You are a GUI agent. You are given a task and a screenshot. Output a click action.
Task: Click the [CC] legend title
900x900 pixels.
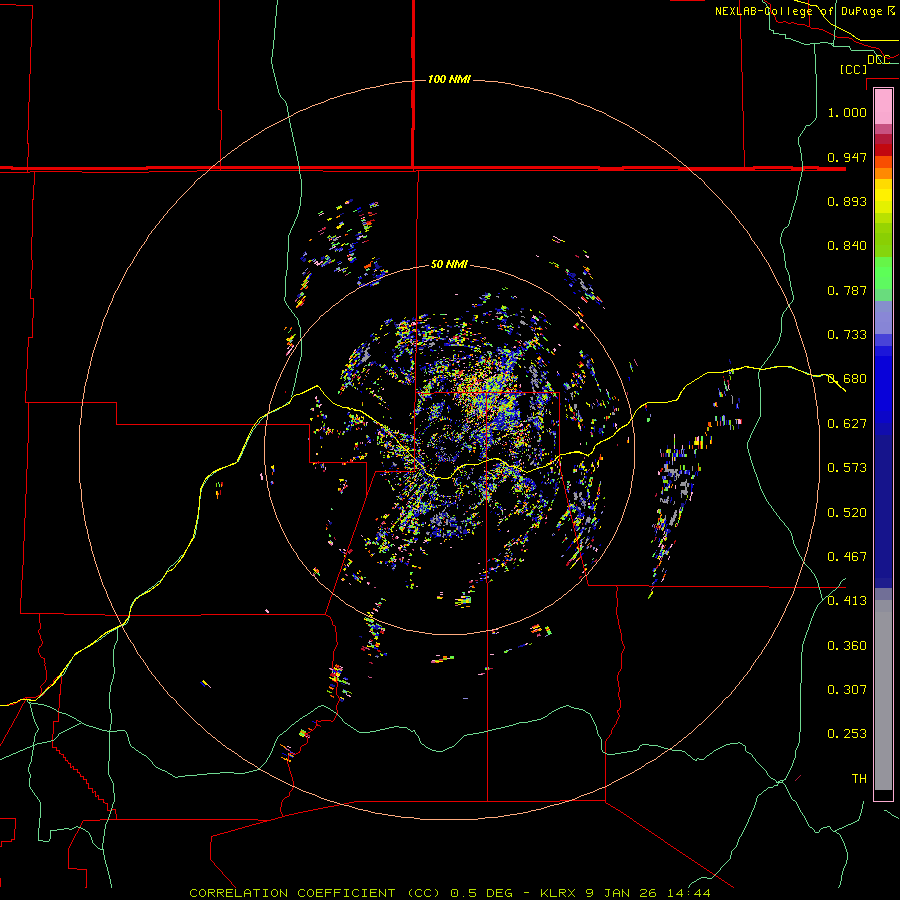[x=854, y=69]
